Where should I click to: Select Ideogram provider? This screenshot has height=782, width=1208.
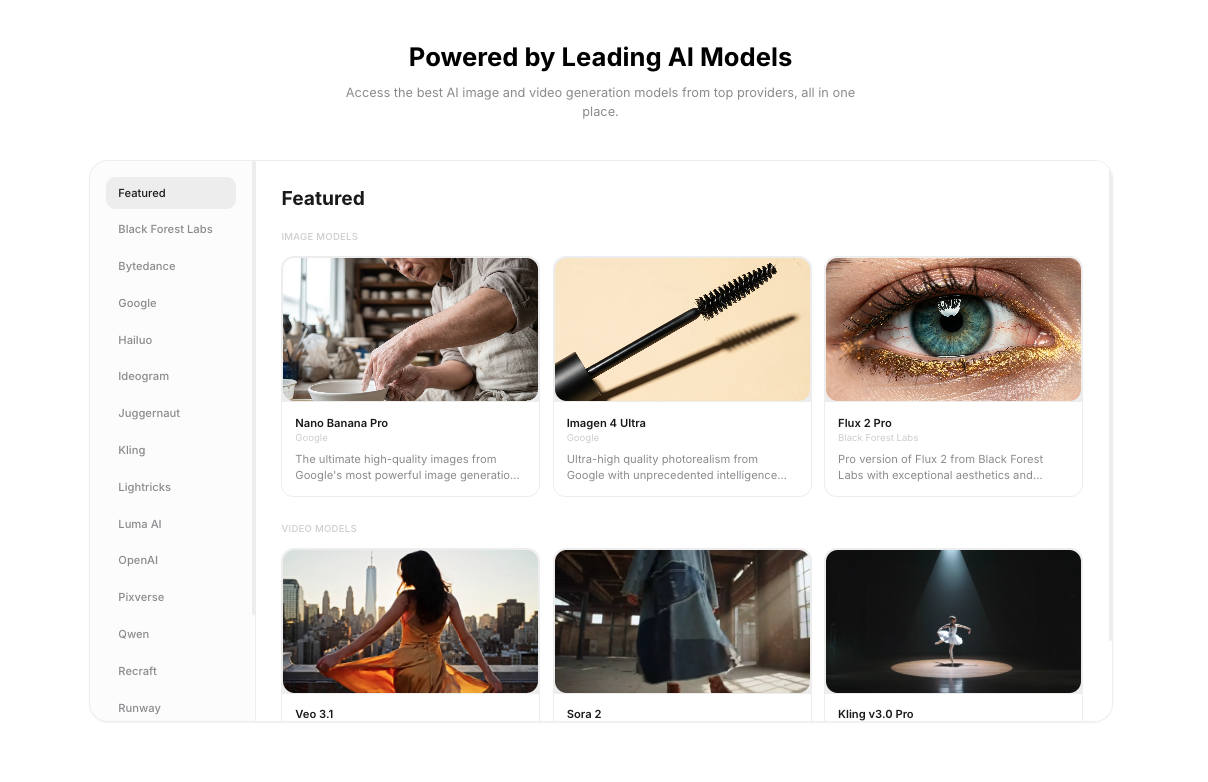tap(171, 376)
